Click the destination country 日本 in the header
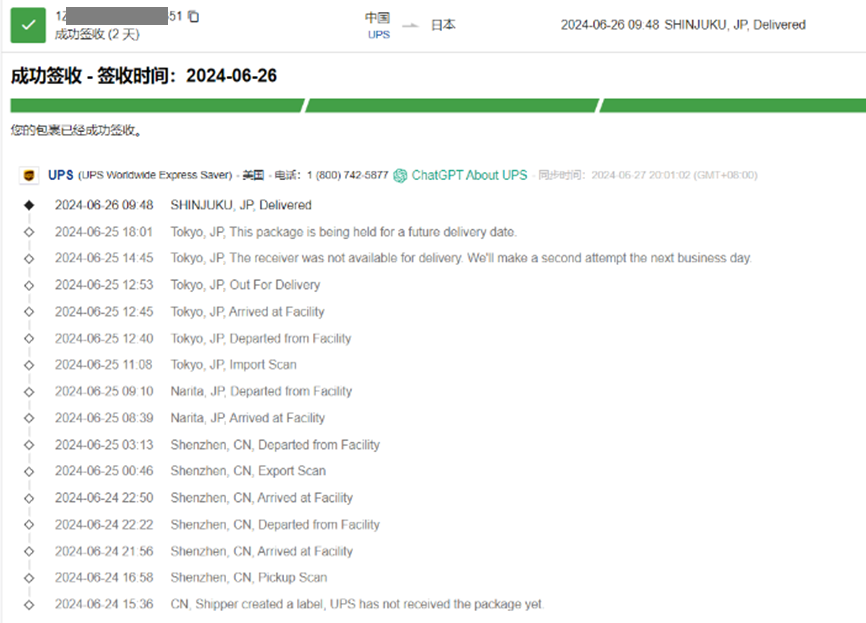The height and width of the screenshot is (623, 866). tap(443, 25)
